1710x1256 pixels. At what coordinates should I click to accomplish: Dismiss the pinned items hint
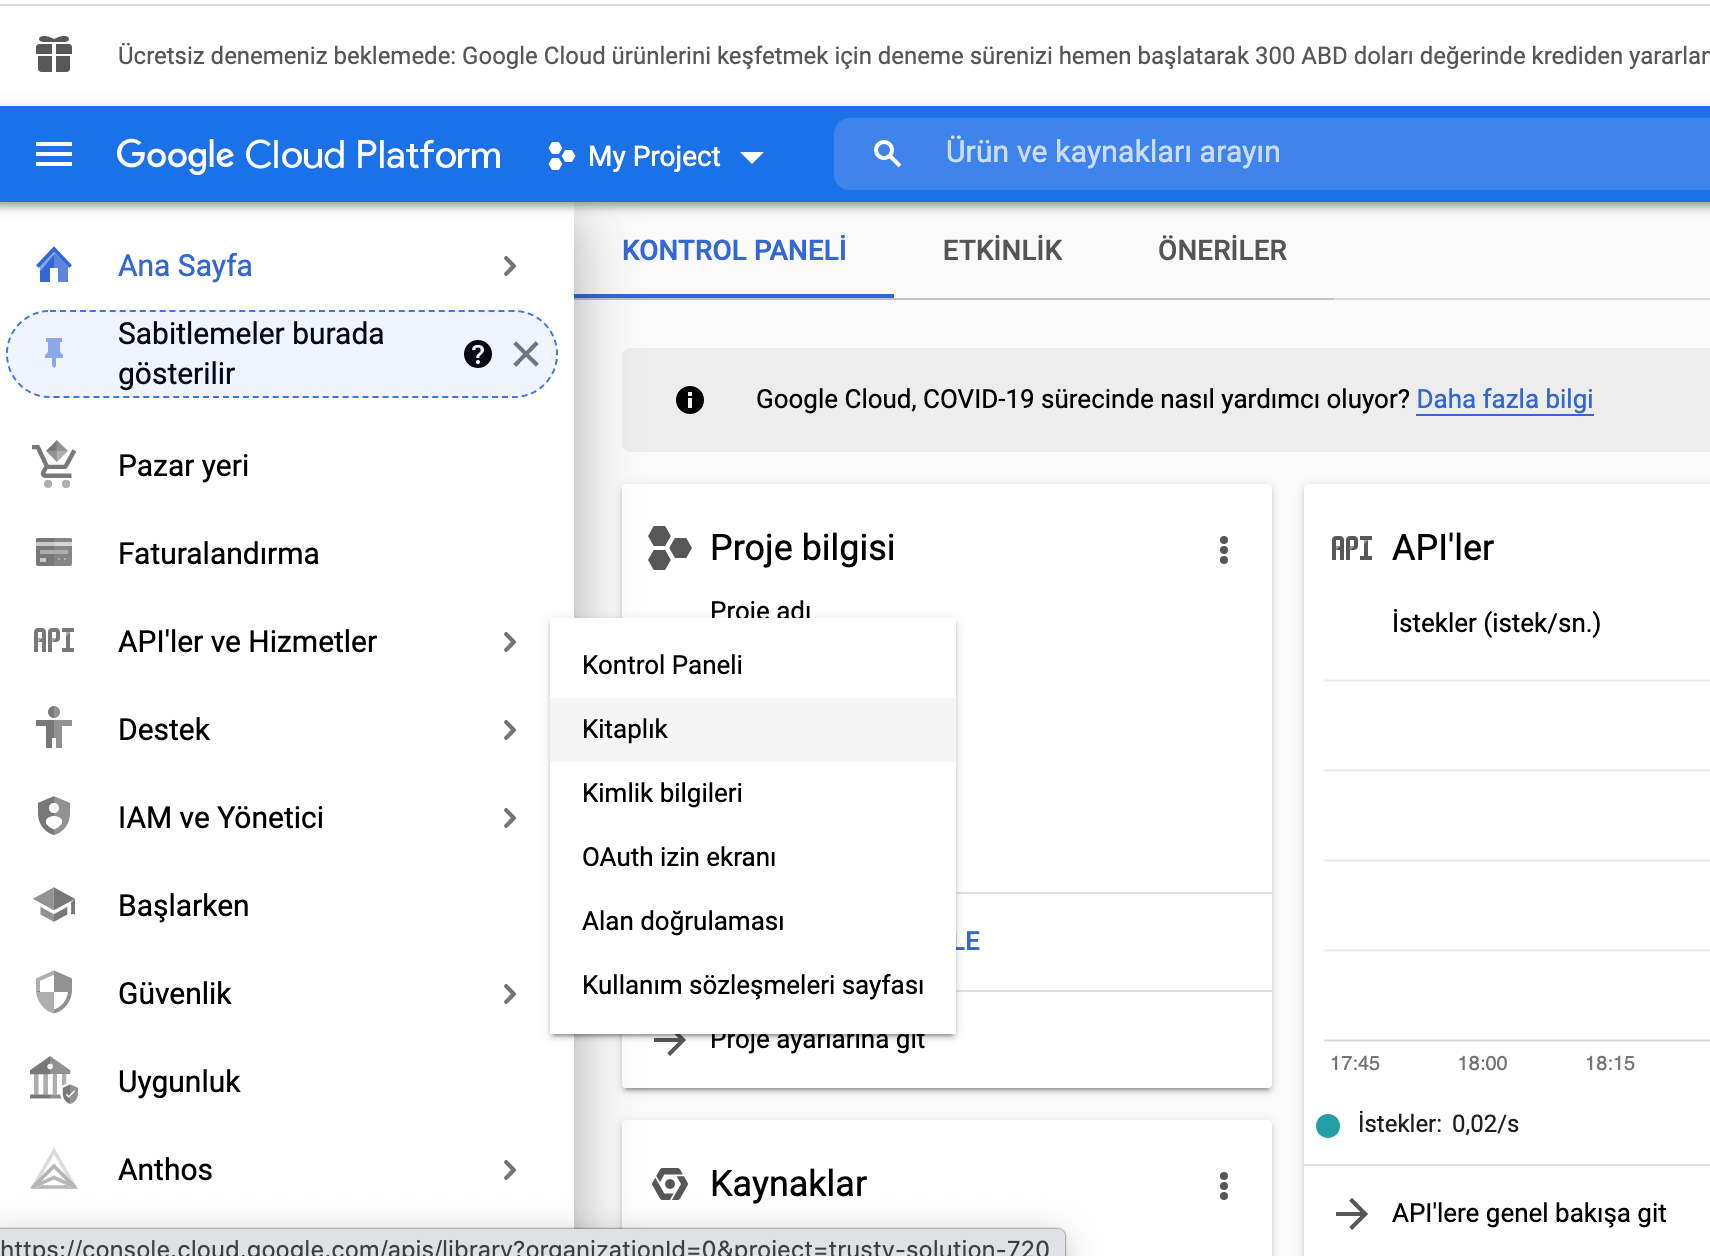tap(526, 354)
